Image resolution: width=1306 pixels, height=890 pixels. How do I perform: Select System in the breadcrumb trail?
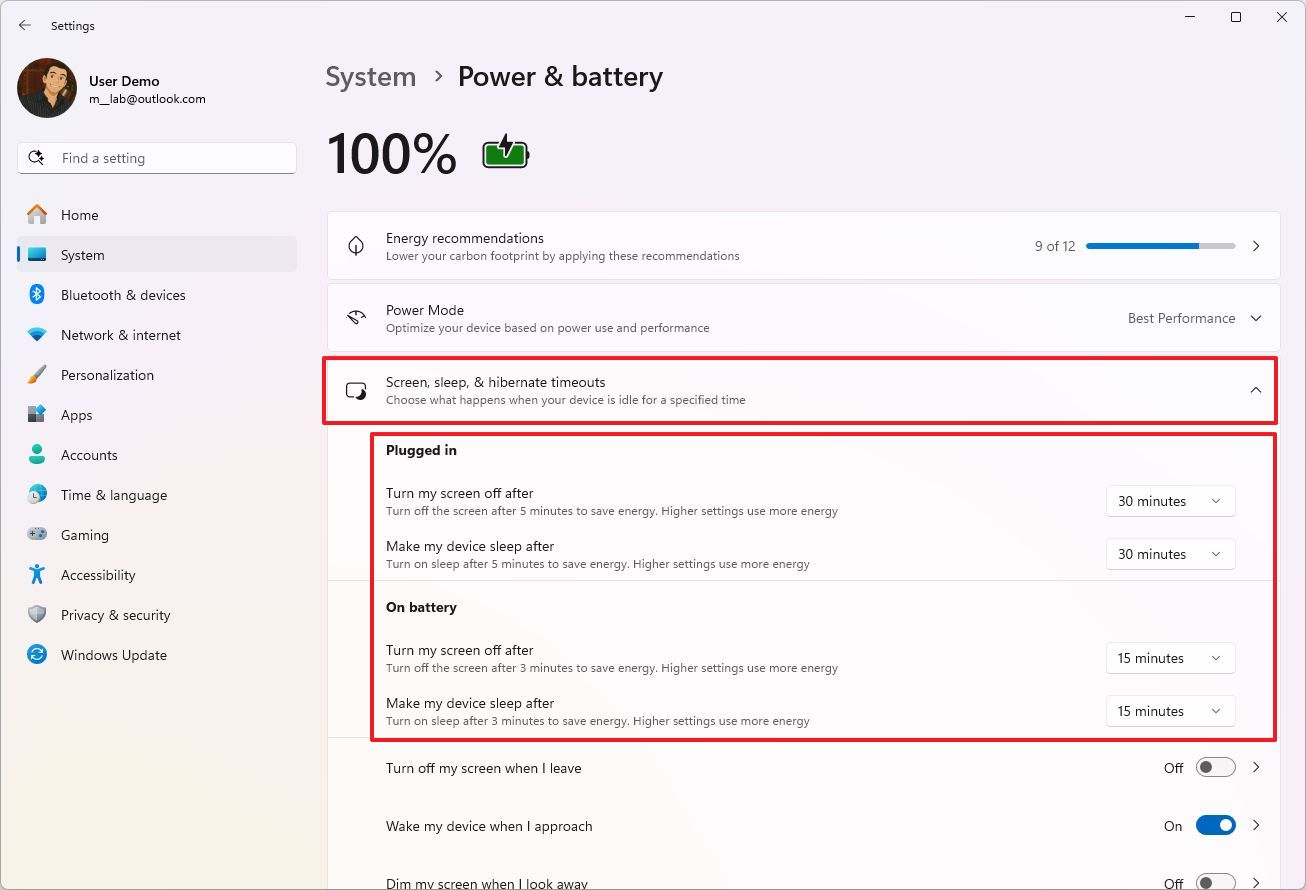click(370, 76)
